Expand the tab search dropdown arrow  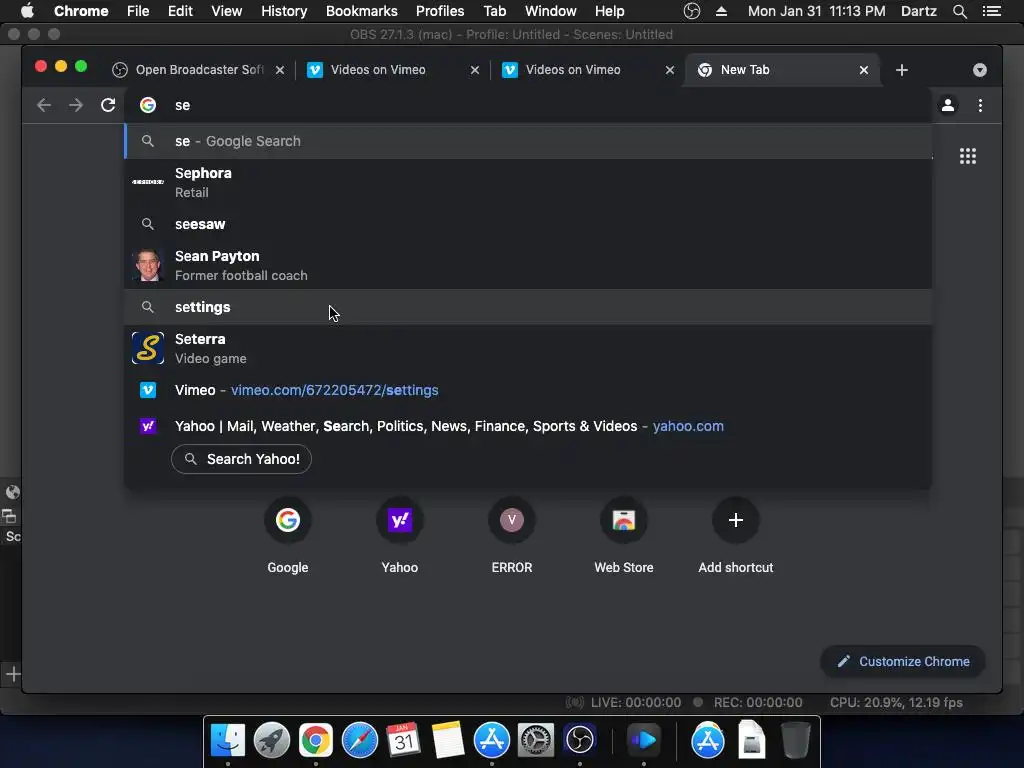tap(980, 70)
